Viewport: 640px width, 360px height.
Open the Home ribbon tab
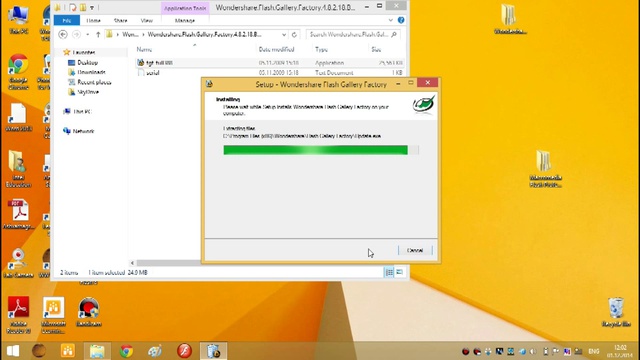93,20
